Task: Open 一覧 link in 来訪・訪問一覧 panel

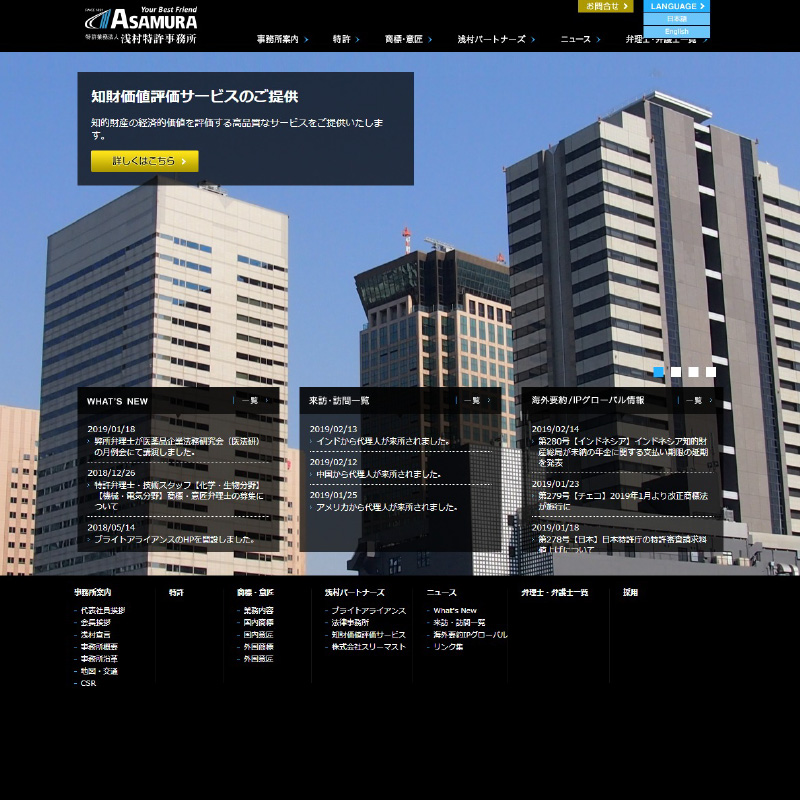Action: pos(474,401)
